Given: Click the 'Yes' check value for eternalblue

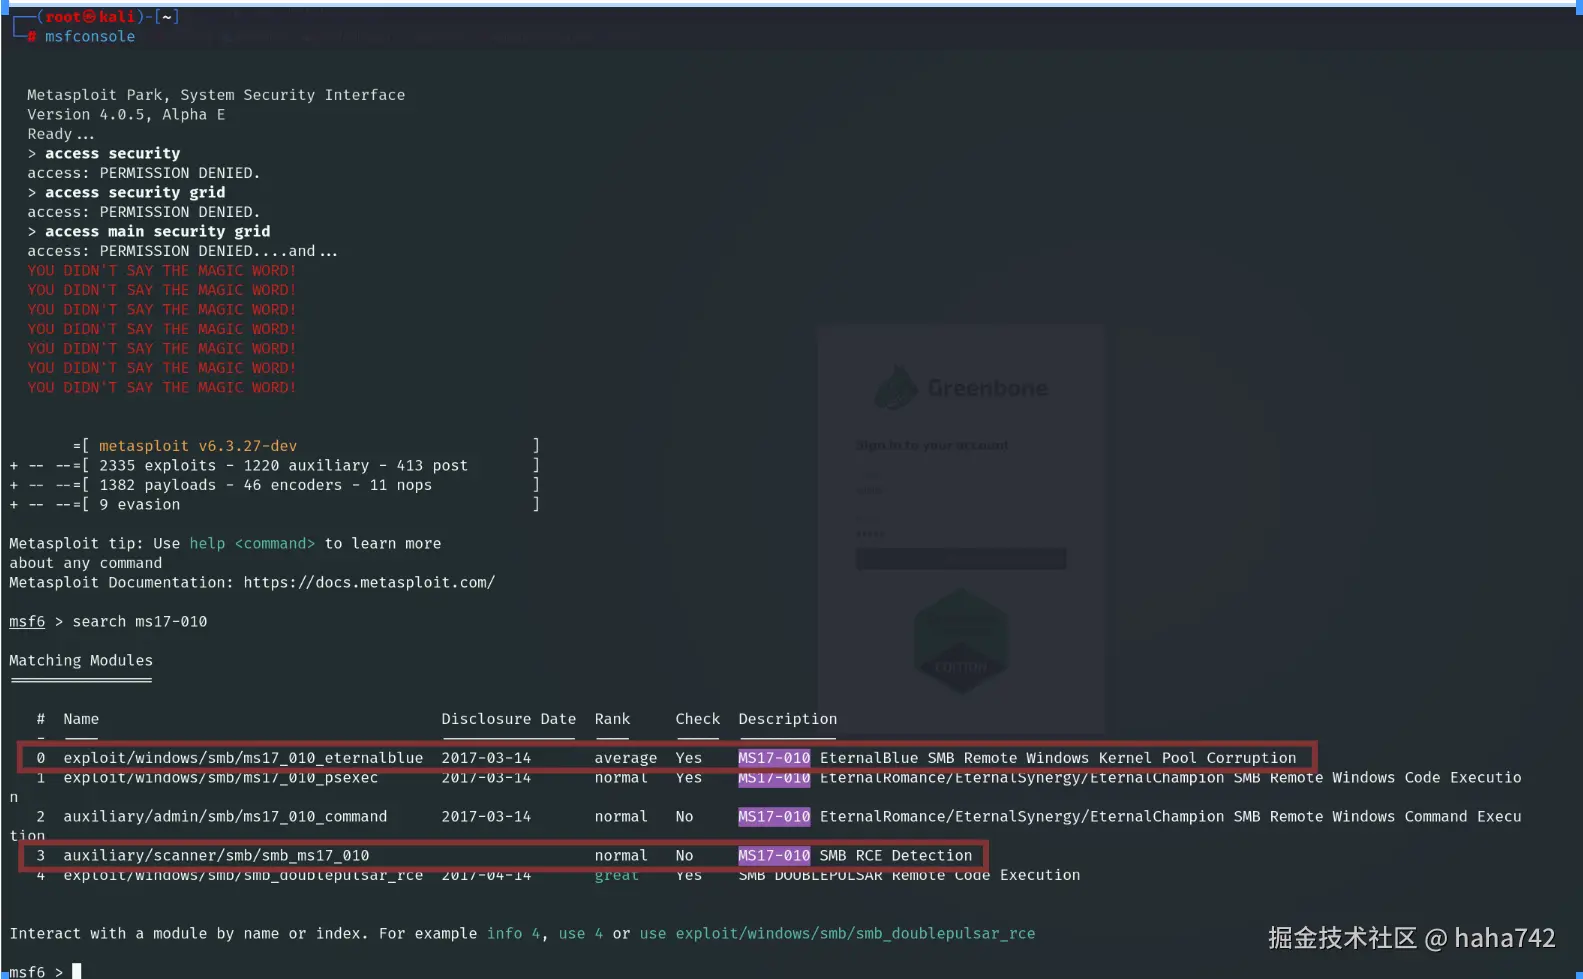Looking at the screenshot, I should pos(689,758).
